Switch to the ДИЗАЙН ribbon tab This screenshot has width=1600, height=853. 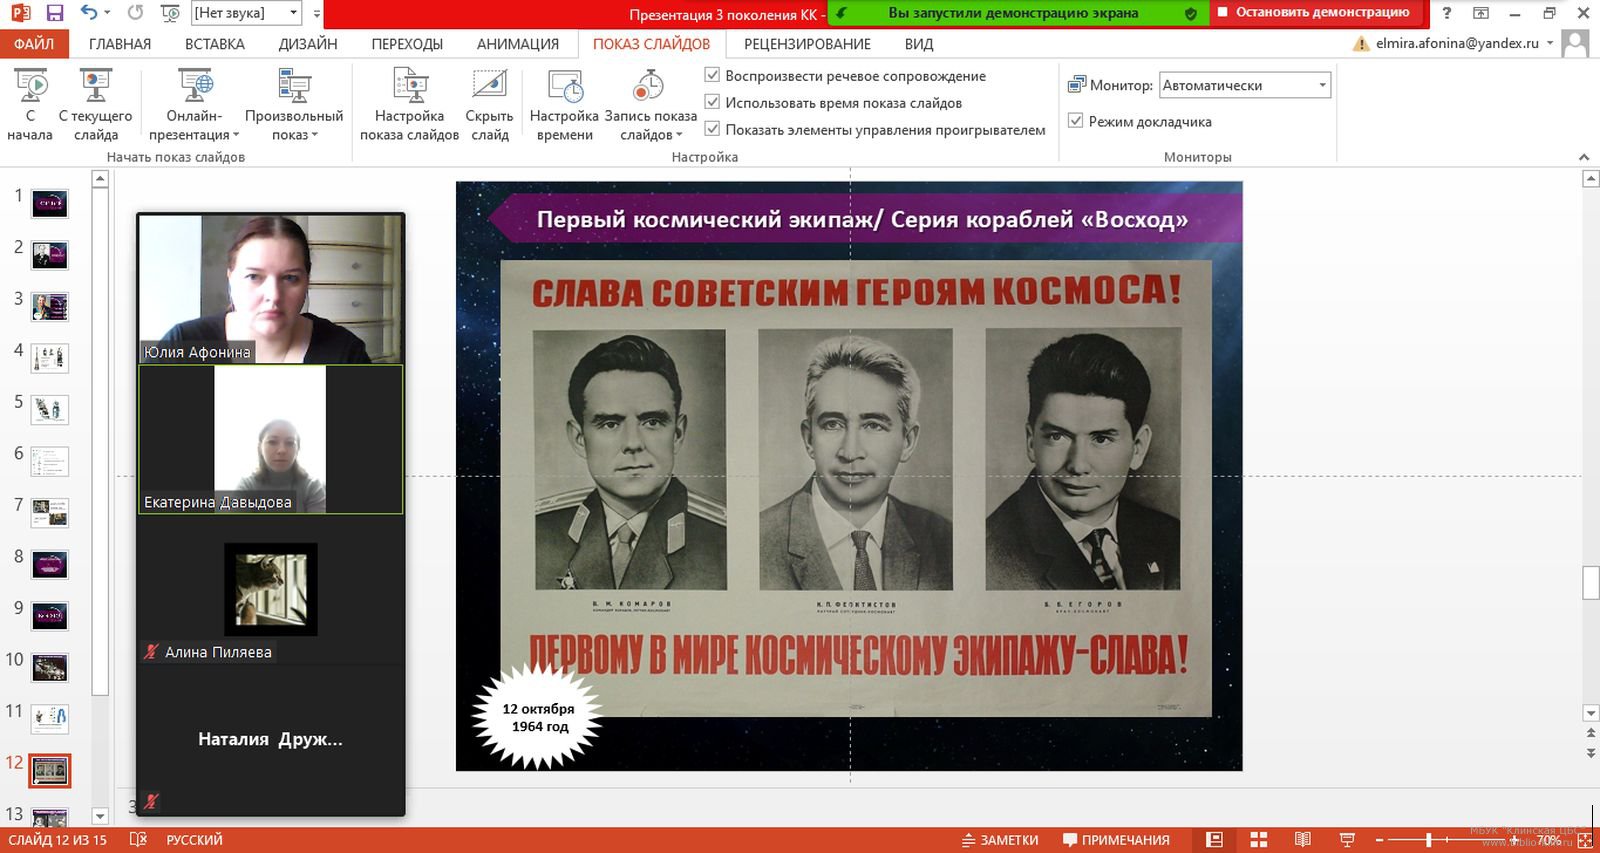[308, 44]
